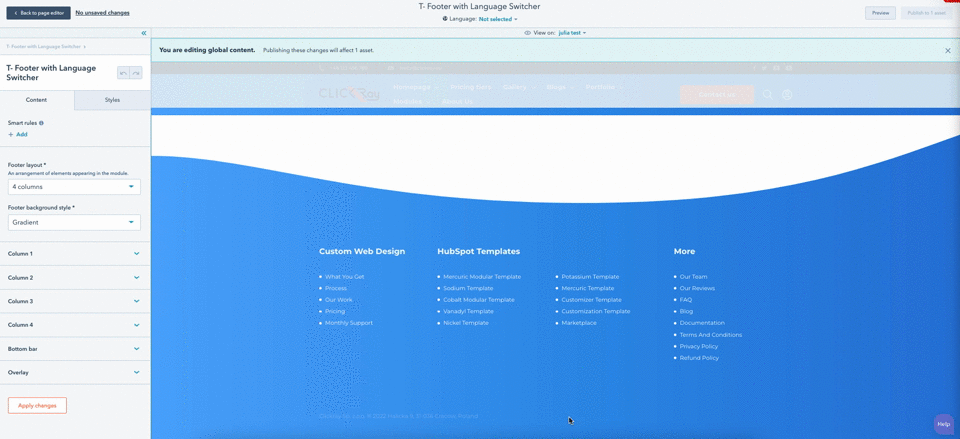
Task: Click Customizer Template footer link
Action: point(591,300)
